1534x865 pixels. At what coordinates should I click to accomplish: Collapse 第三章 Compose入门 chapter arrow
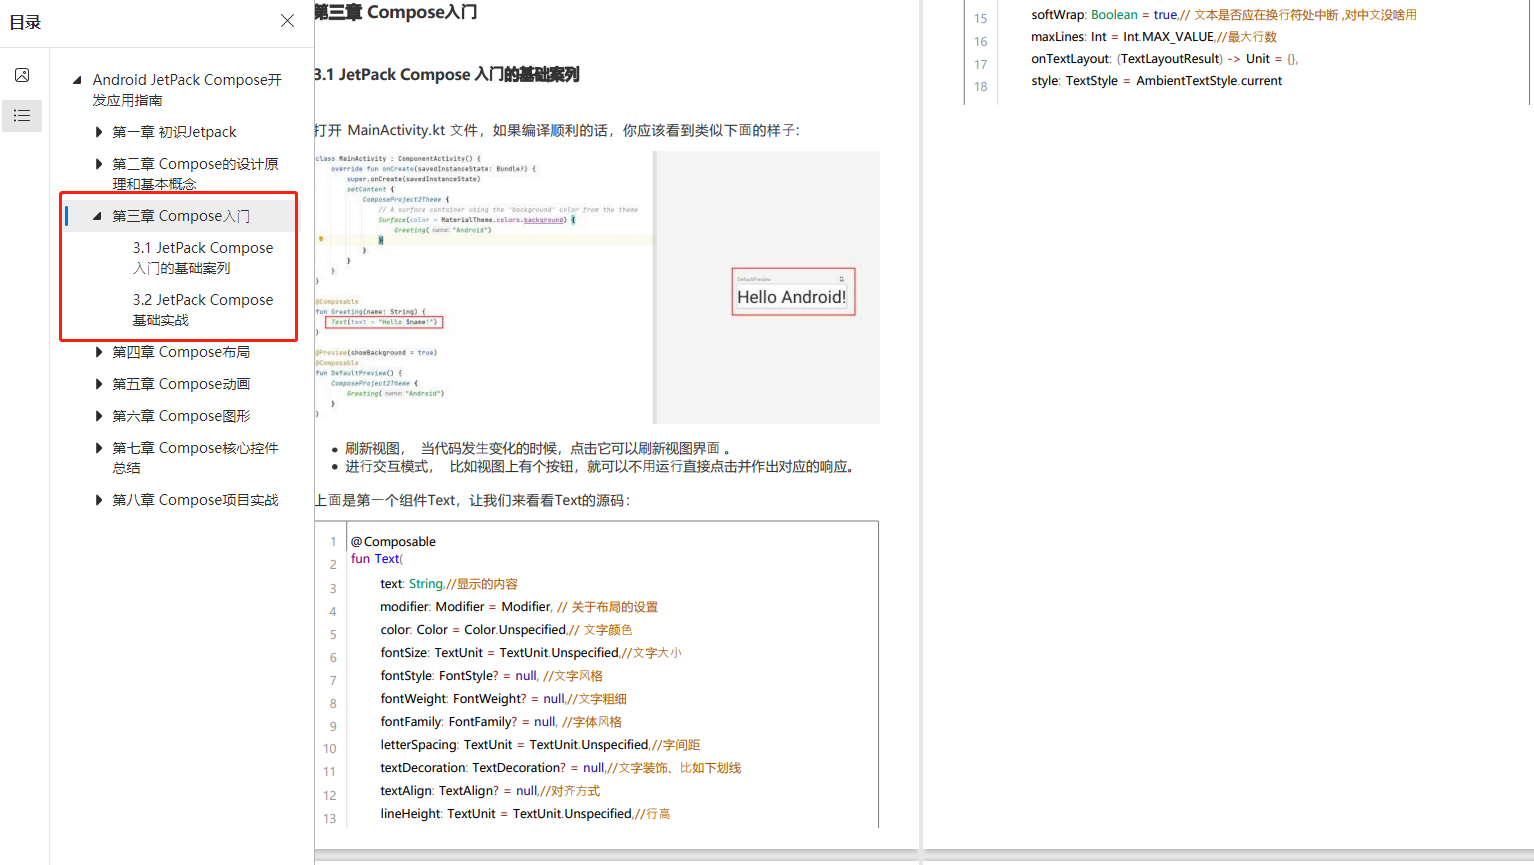pyautogui.click(x=97, y=216)
